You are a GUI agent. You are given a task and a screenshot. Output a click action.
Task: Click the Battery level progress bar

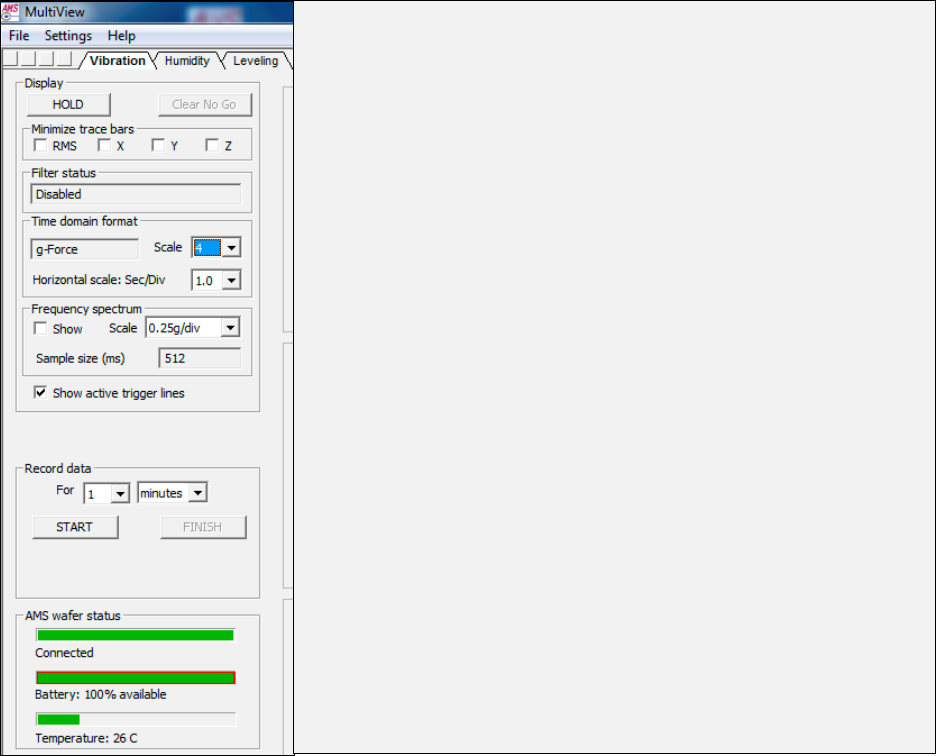pyautogui.click(x=136, y=678)
